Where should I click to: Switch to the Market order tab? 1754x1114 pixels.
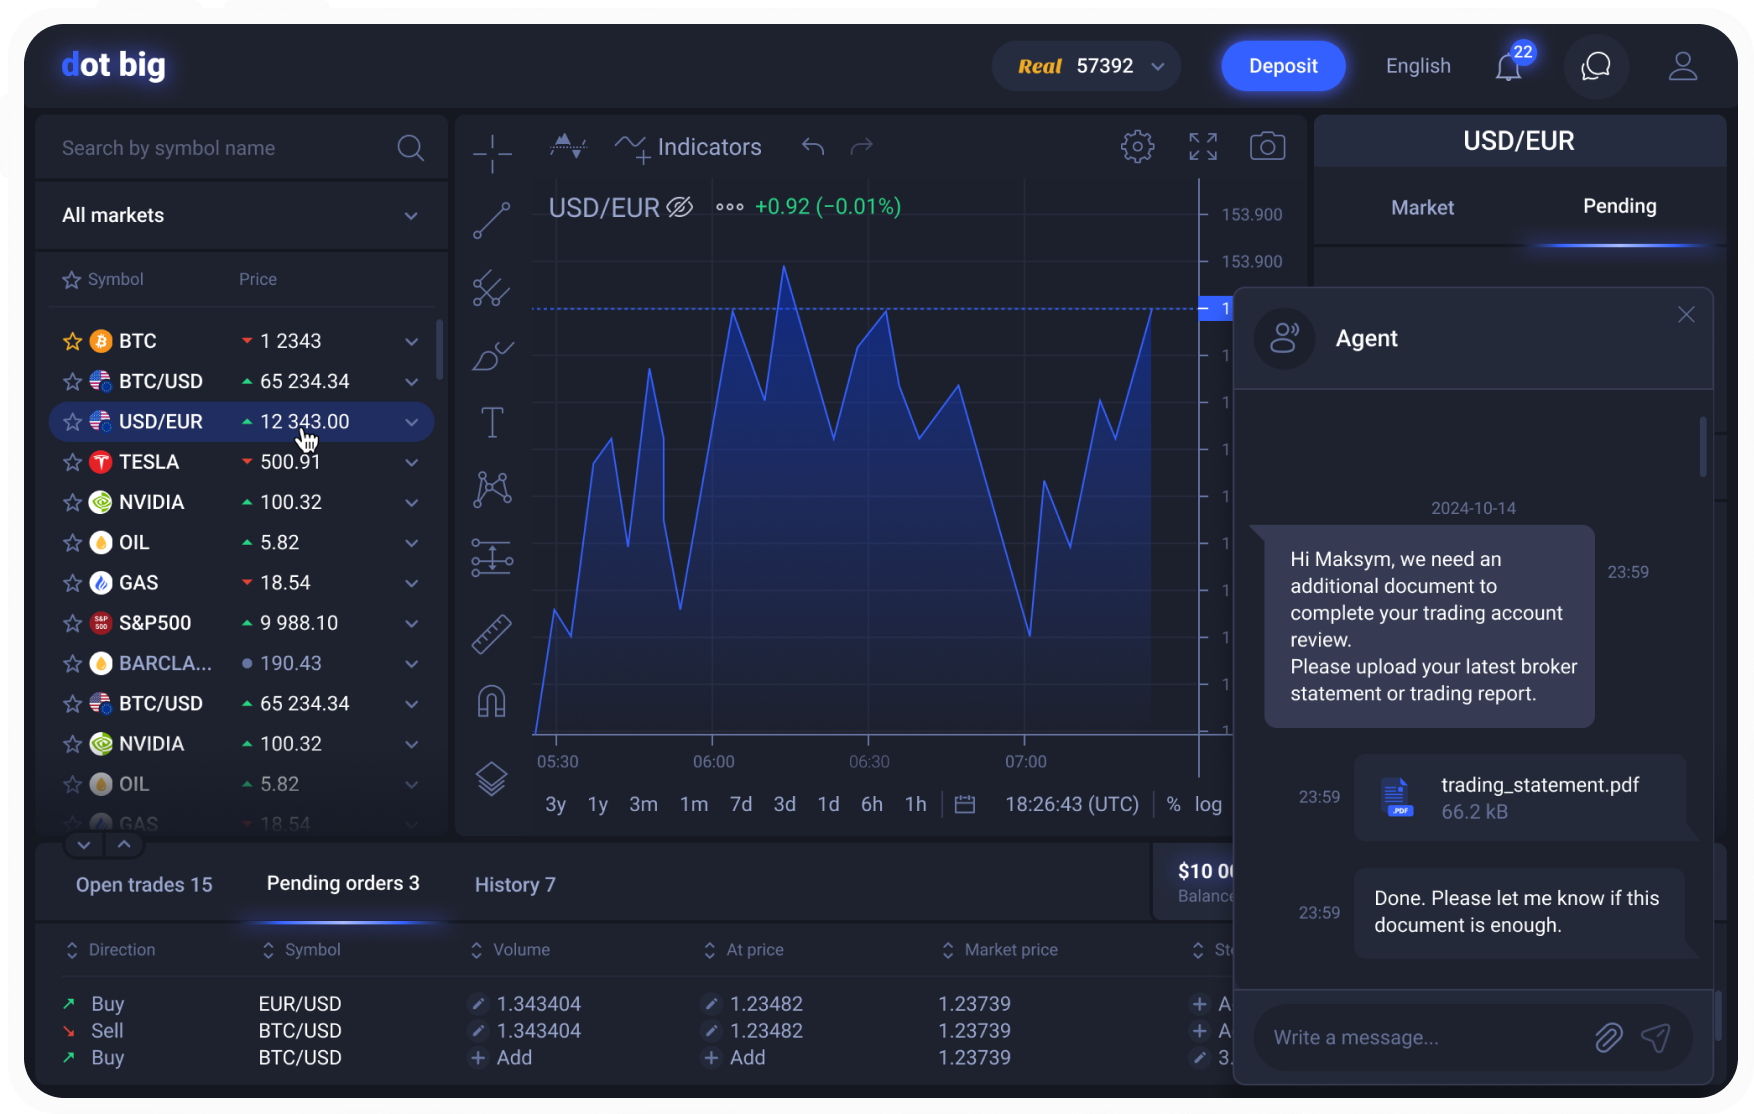click(x=1422, y=207)
